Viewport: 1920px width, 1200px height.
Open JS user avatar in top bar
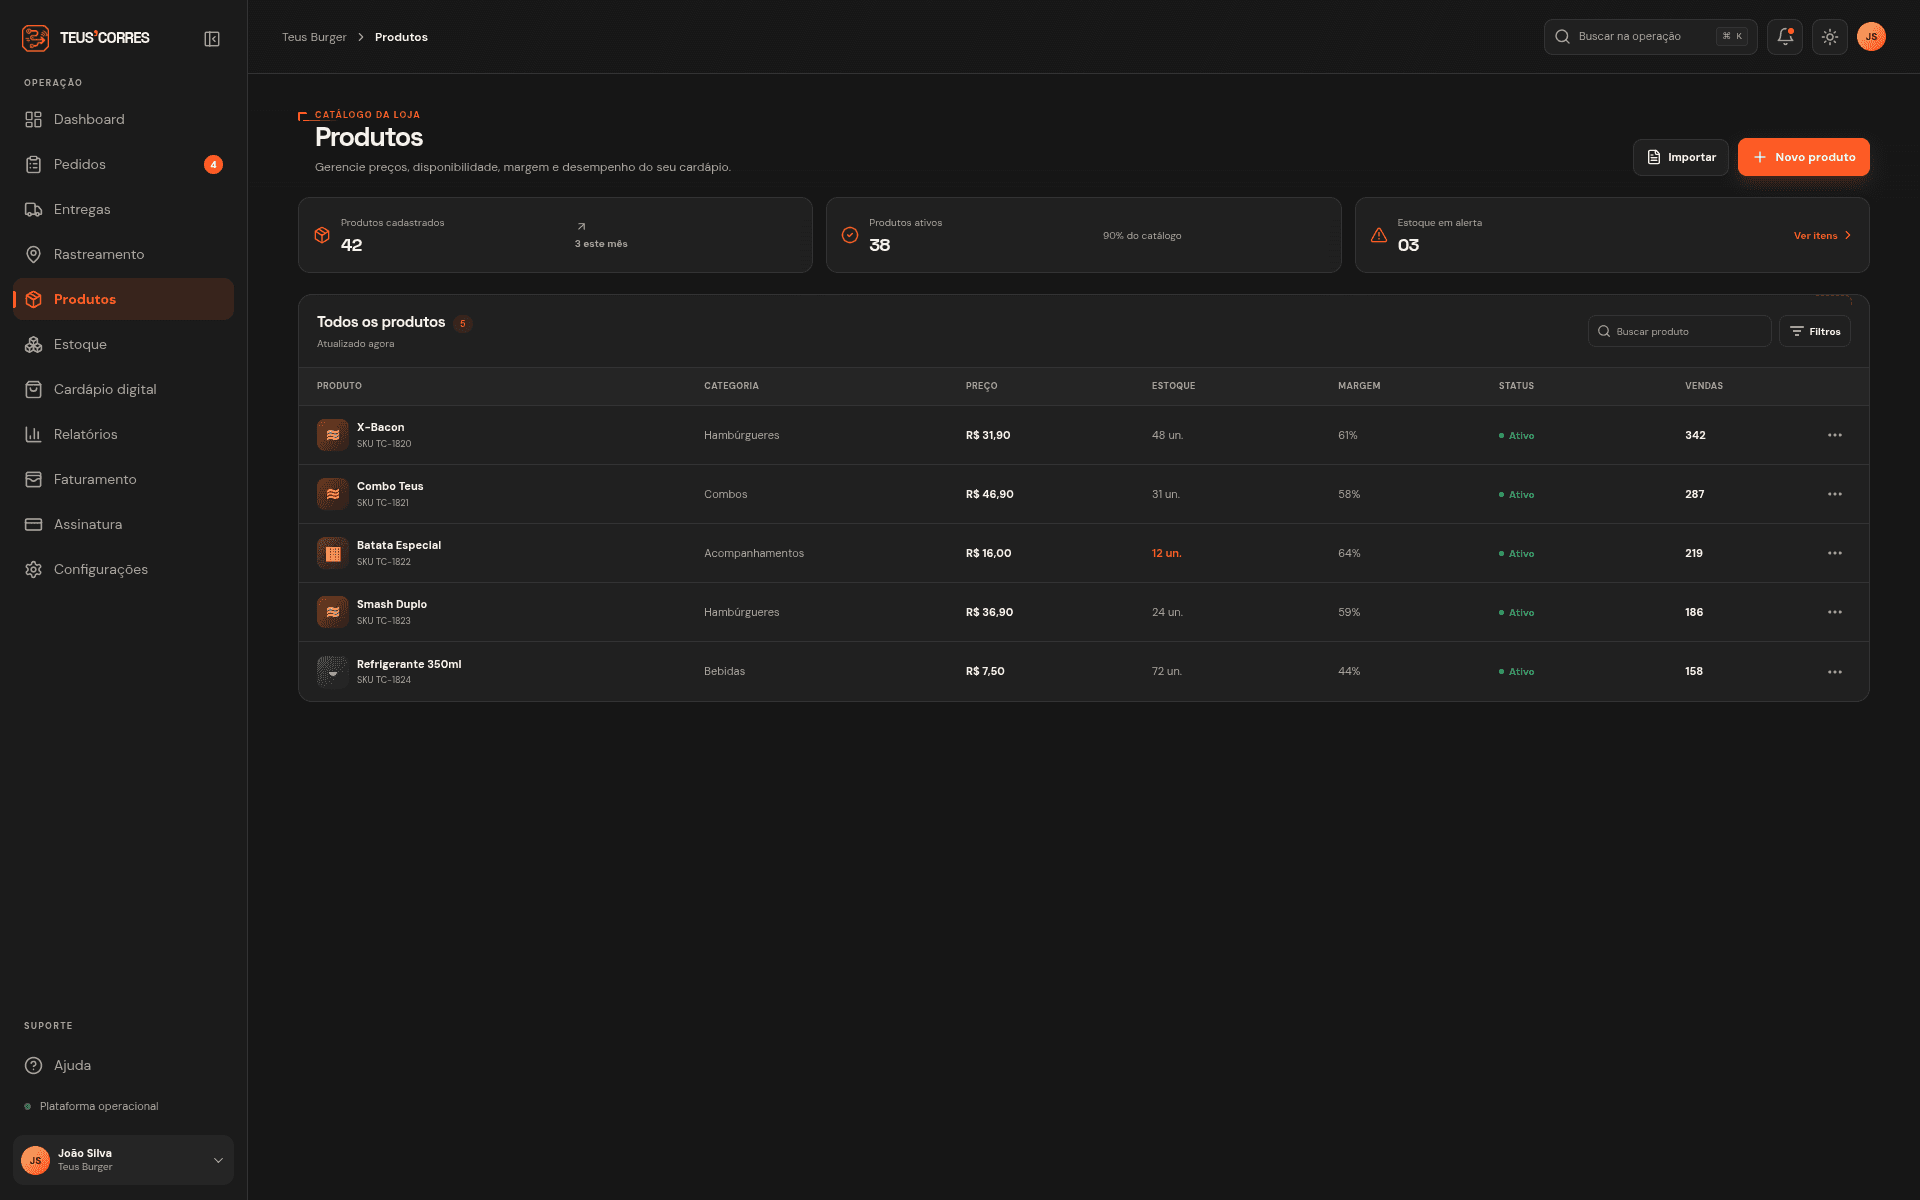(1871, 37)
